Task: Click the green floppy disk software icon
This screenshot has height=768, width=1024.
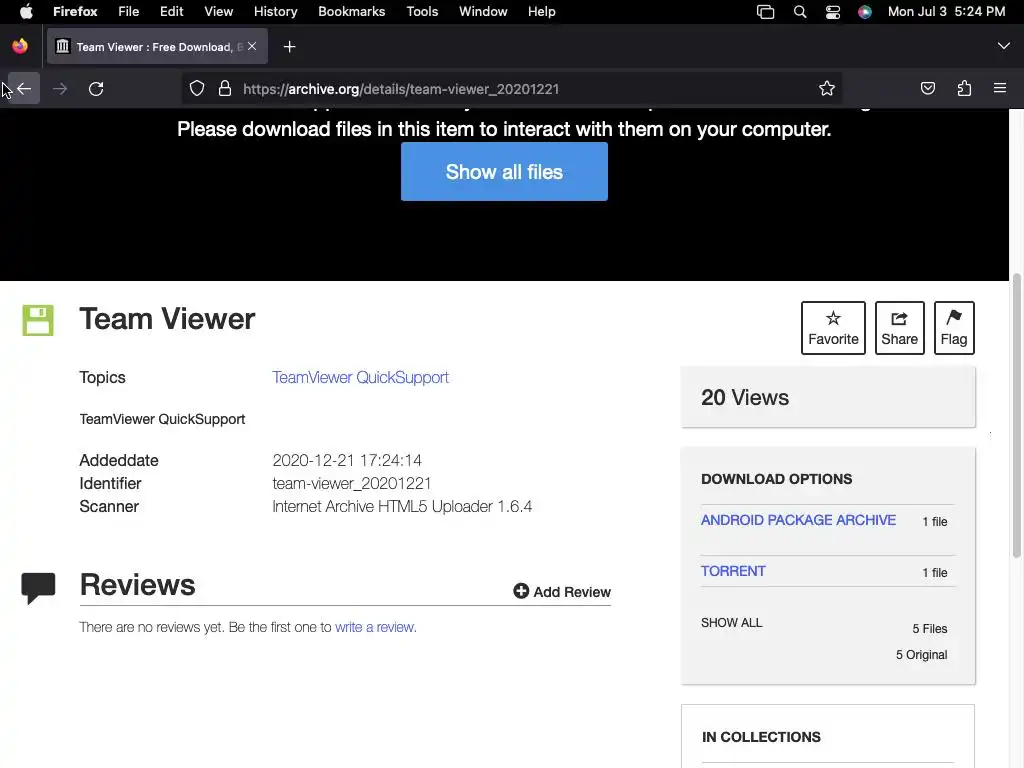Action: pyautogui.click(x=38, y=320)
